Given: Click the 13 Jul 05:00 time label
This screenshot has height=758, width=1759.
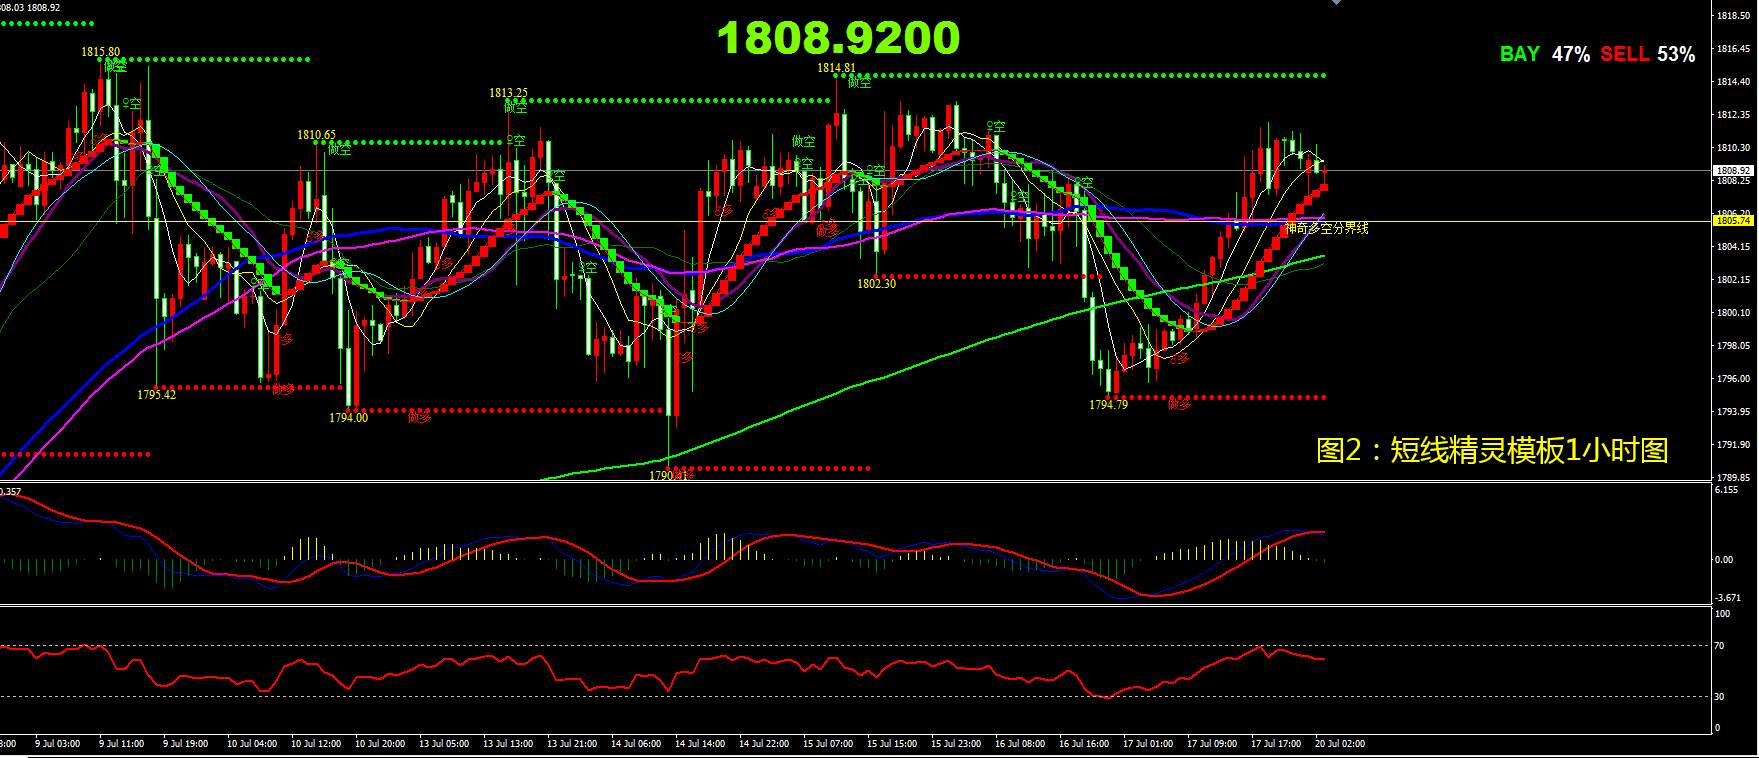Looking at the screenshot, I should (444, 744).
